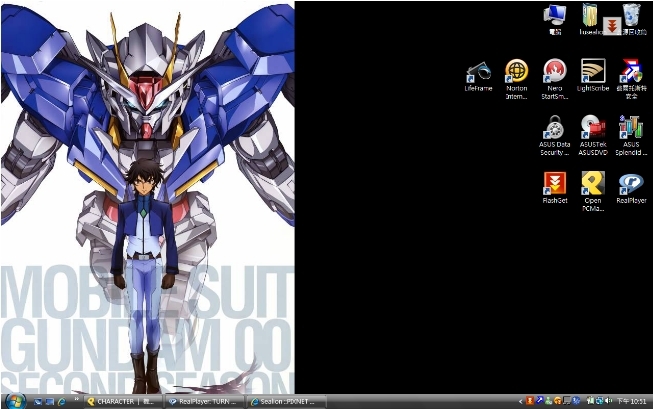This screenshot has height=409, width=653.
Task: Select the LifeFrame desktop shortcut
Action: click(x=478, y=76)
